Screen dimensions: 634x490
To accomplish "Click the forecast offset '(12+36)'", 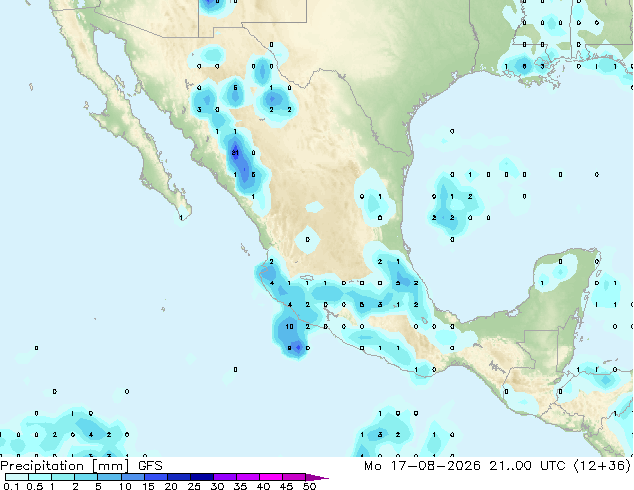I will coord(602,466).
